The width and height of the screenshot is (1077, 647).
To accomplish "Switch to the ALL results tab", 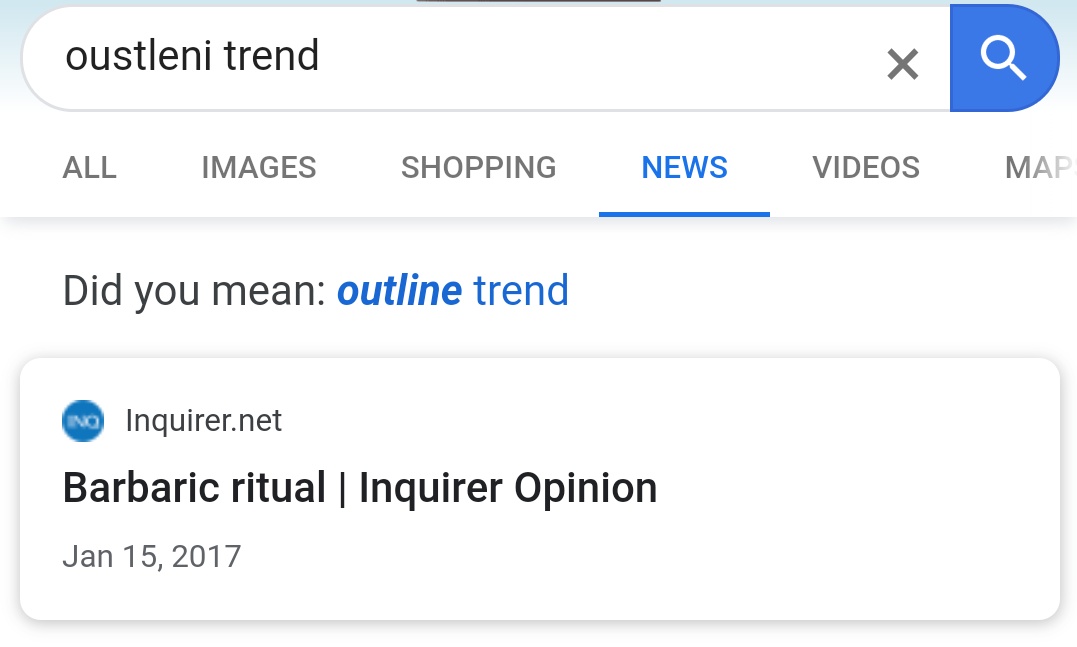I will pyautogui.click(x=90, y=167).
